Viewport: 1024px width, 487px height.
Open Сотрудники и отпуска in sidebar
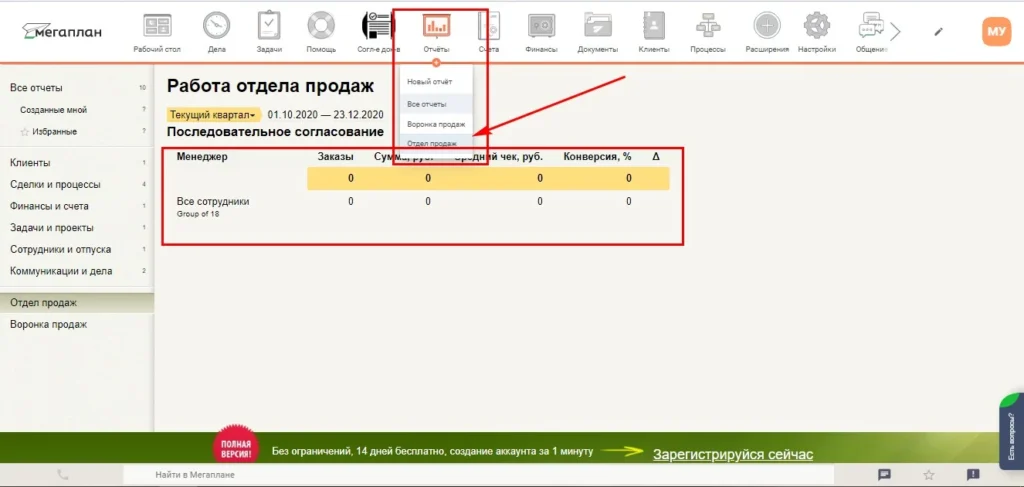point(61,249)
